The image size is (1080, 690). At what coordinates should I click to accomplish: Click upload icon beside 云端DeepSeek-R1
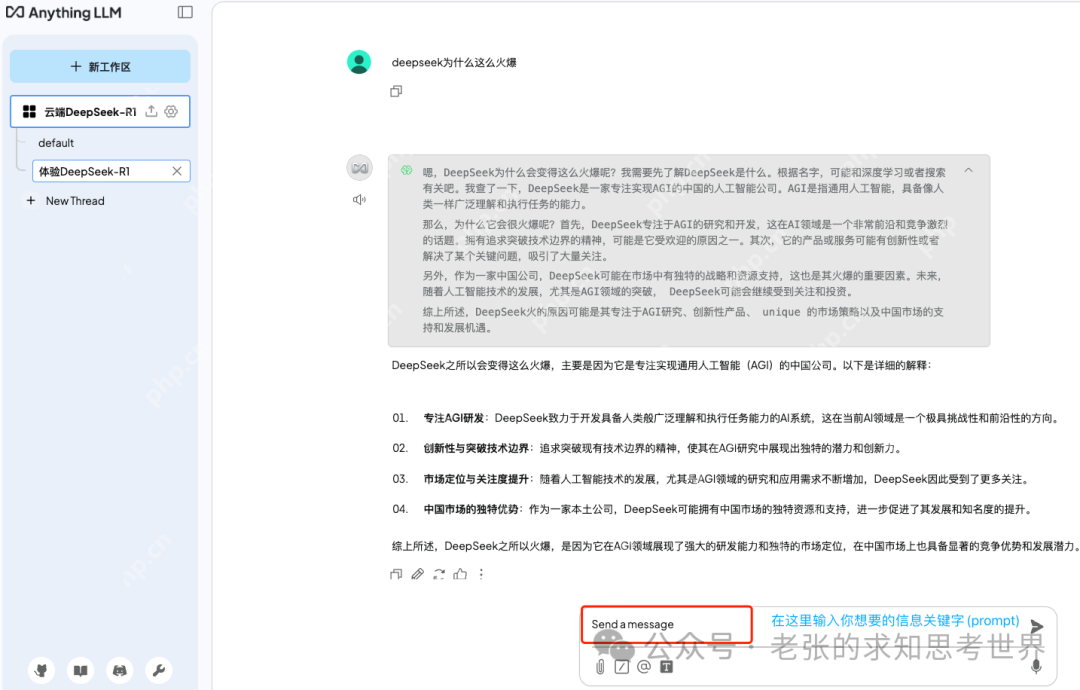coord(152,112)
